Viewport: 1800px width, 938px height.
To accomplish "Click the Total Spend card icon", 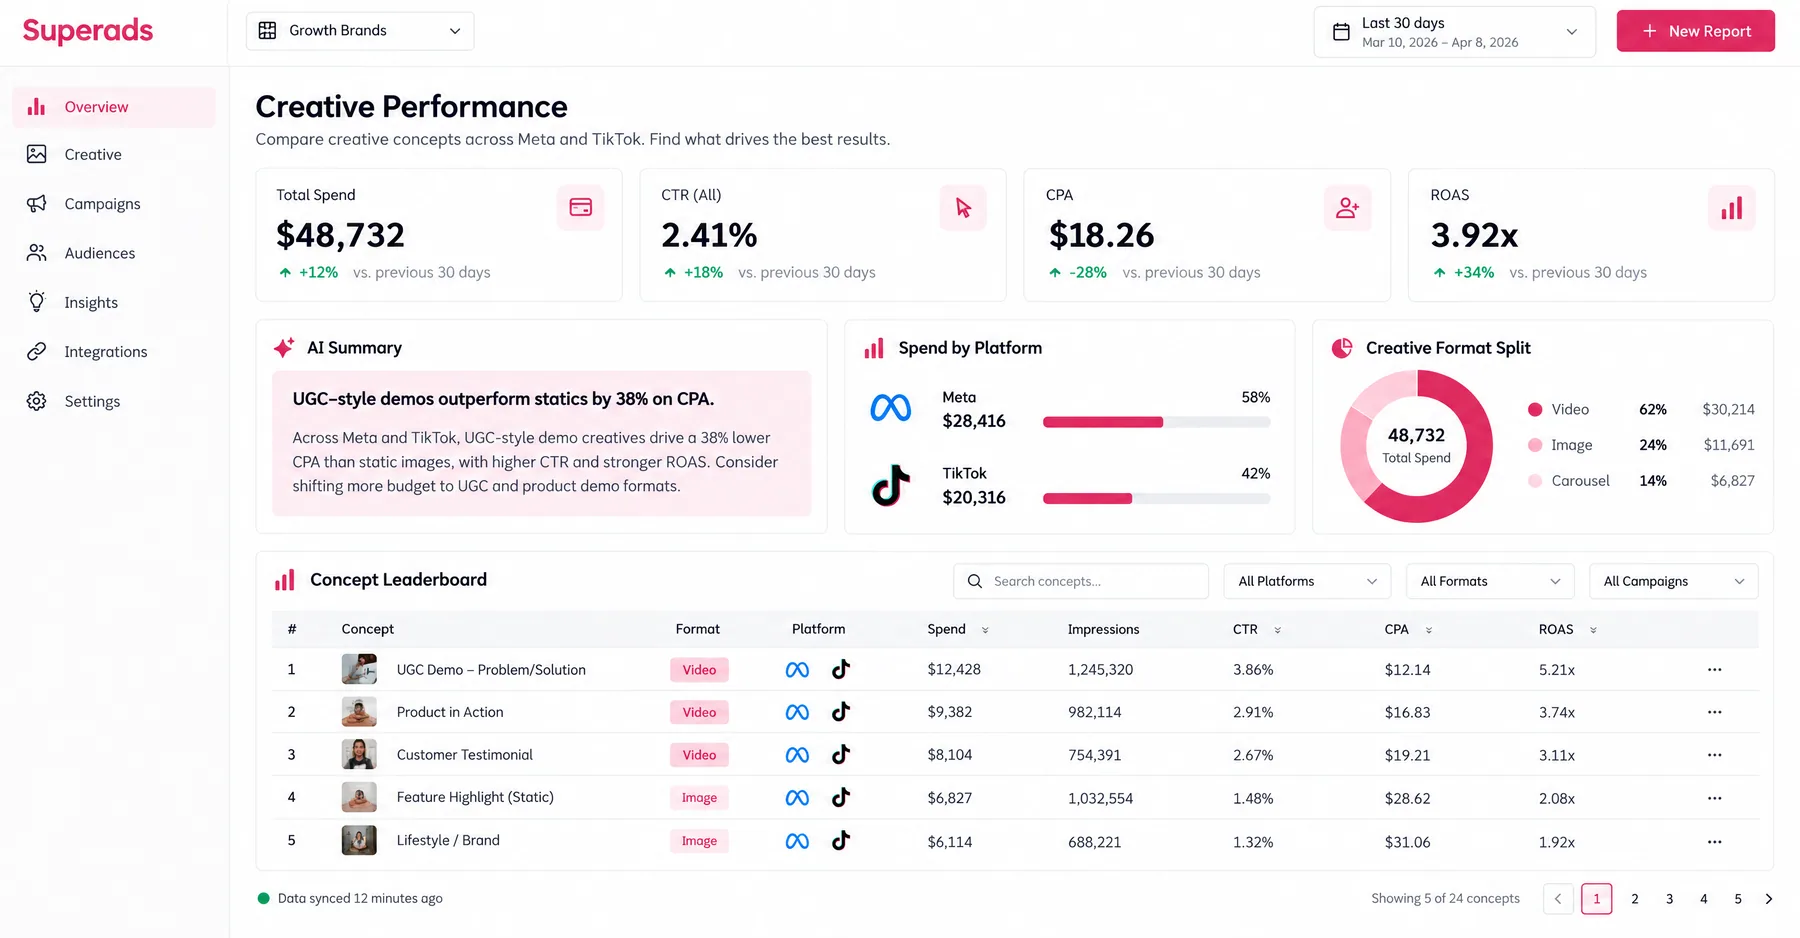I will 580,207.
